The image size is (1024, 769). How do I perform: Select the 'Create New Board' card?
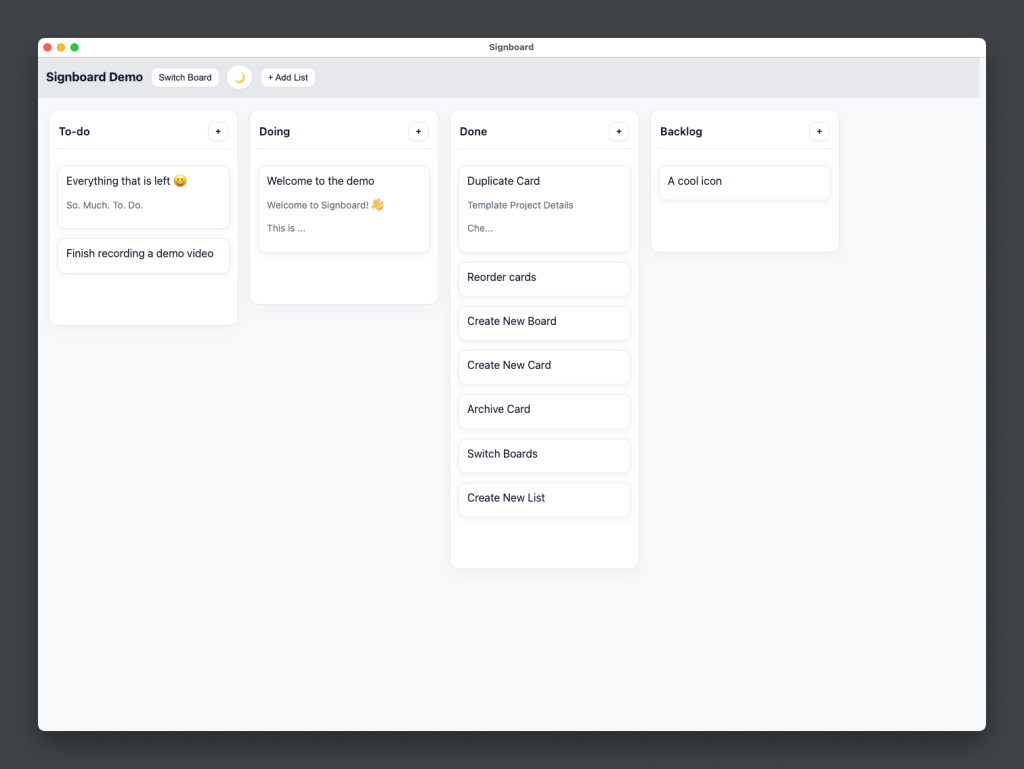(544, 323)
